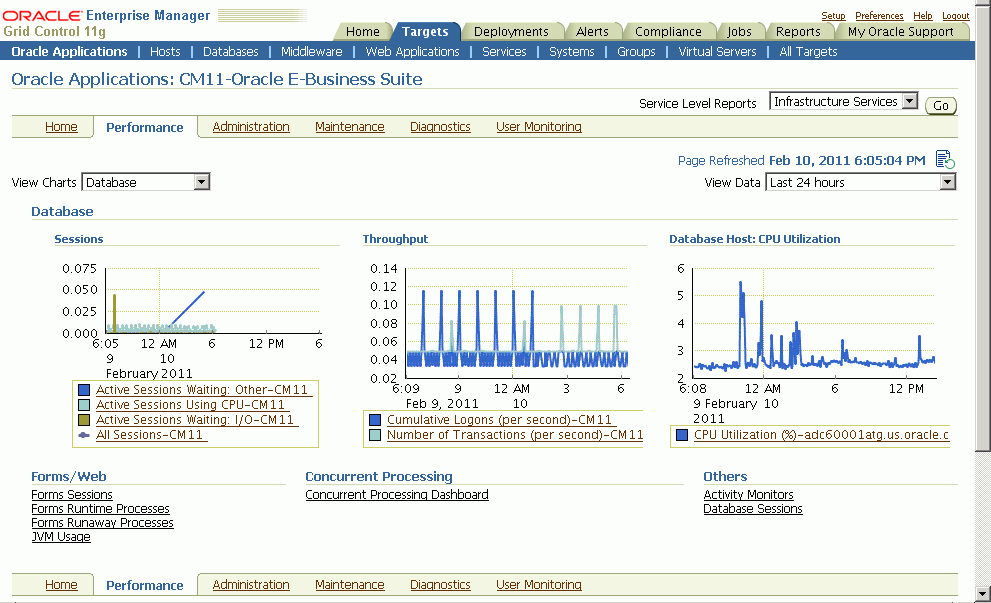Open Number of Transactions (per second)-CM11 link
The image size is (991, 603).
pyautogui.click(x=514, y=435)
